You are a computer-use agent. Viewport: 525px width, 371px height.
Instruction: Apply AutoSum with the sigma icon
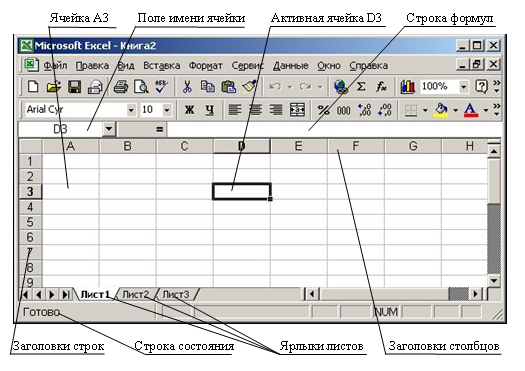361,87
